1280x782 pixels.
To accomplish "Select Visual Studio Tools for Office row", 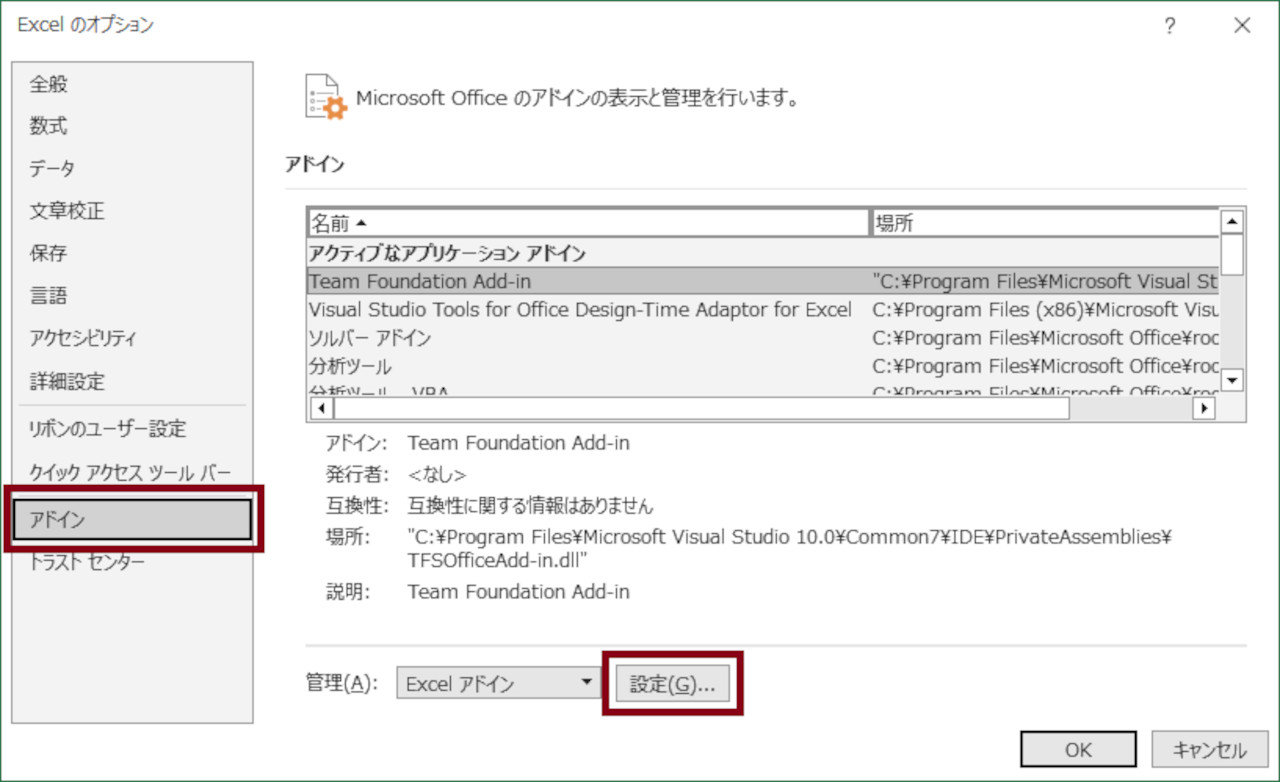I will [764, 310].
